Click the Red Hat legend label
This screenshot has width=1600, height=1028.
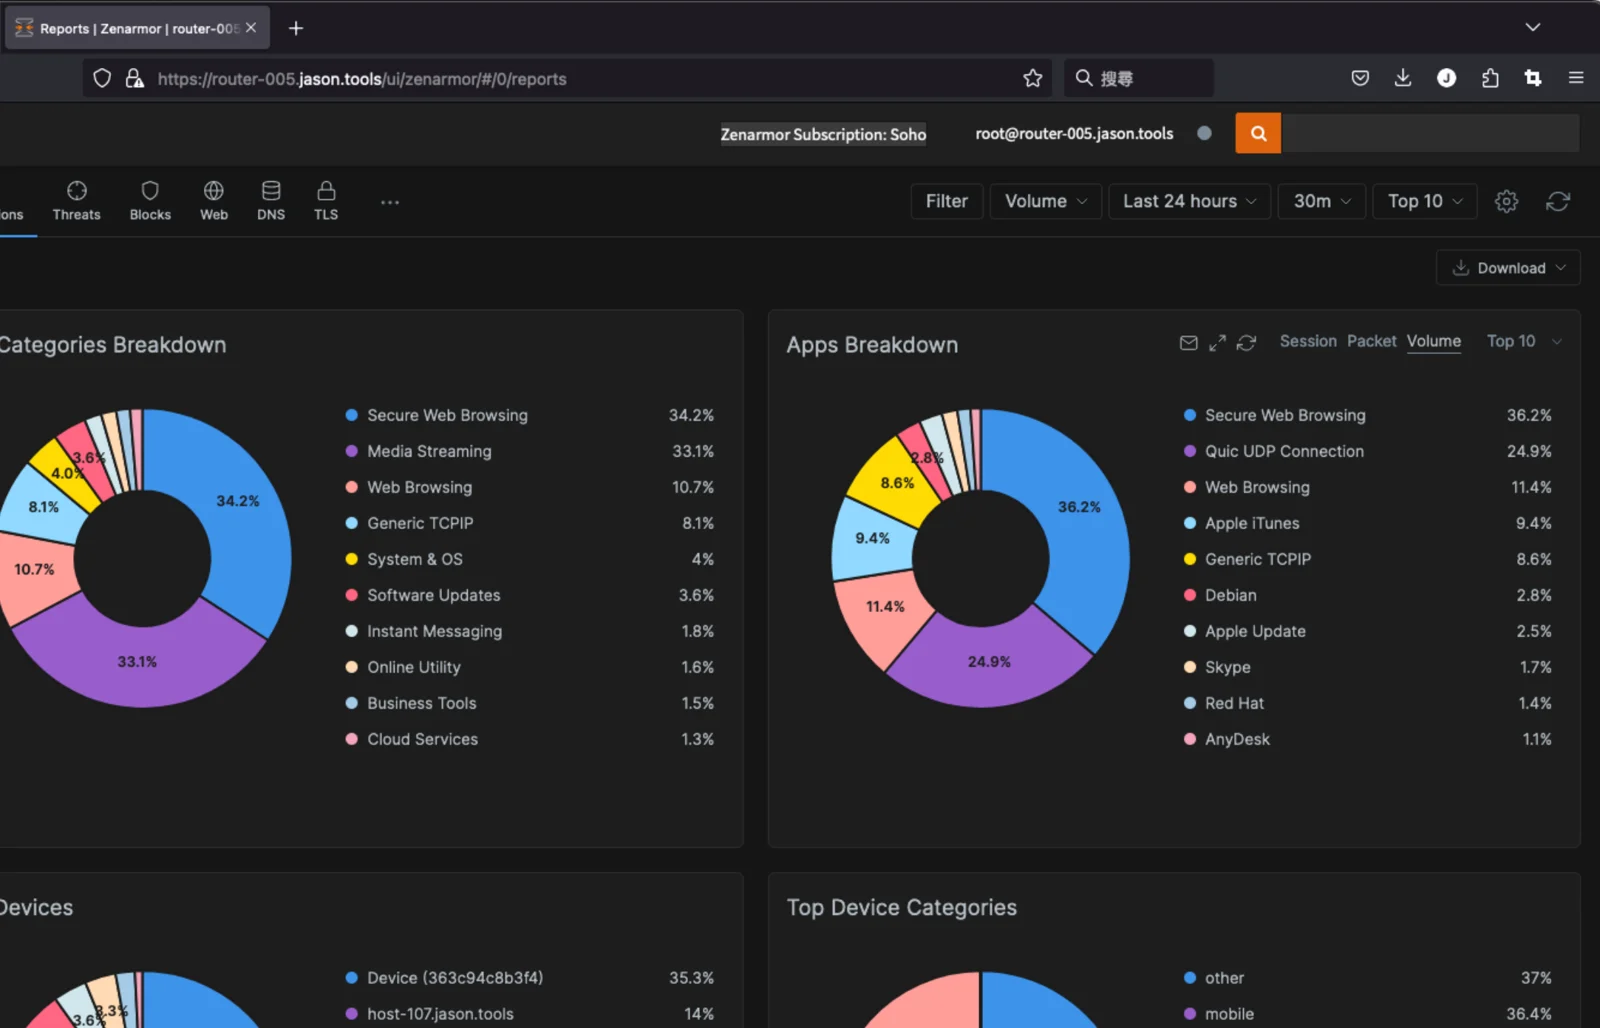(x=1234, y=703)
